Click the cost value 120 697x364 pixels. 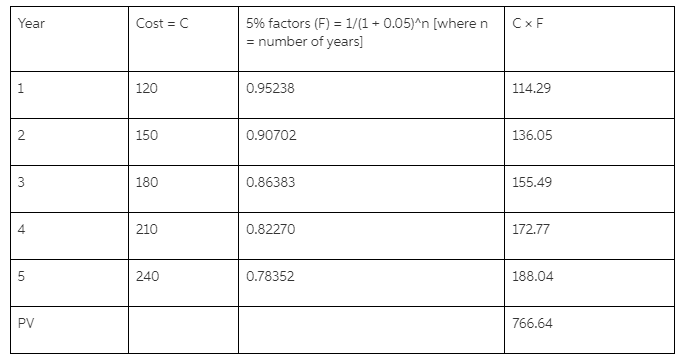click(x=147, y=88)
